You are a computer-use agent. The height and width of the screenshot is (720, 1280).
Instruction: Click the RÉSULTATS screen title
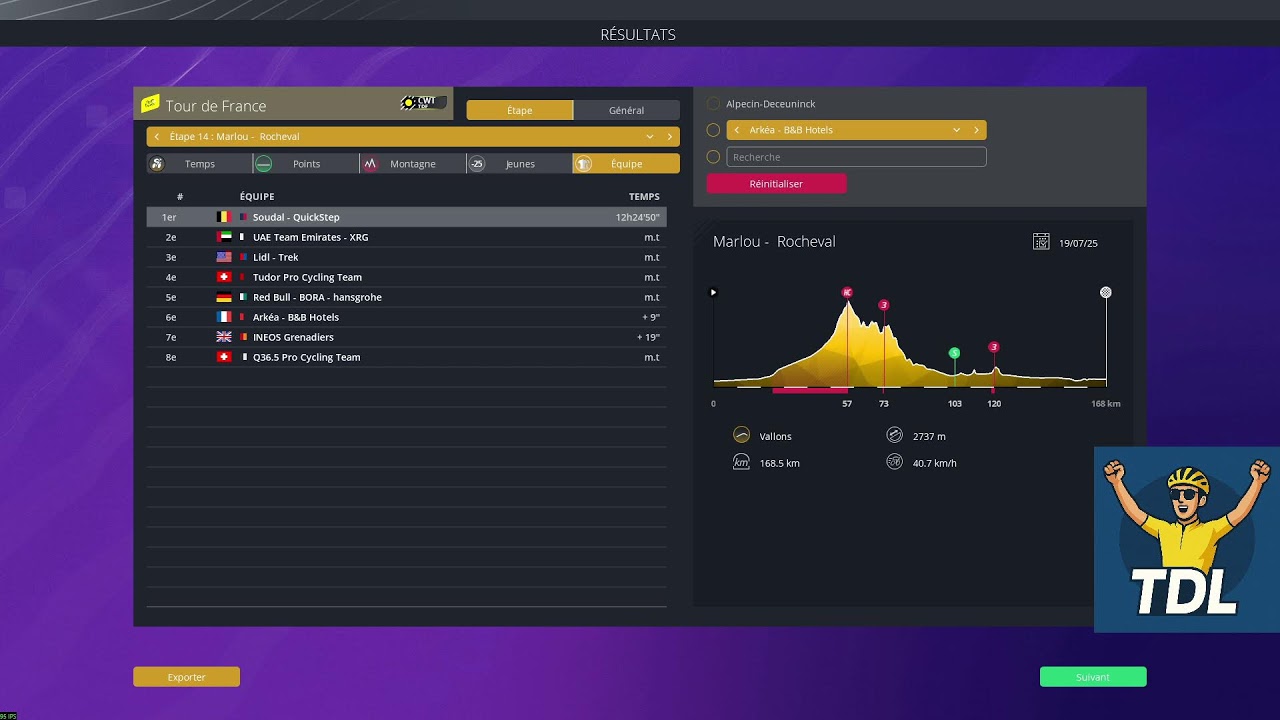point(638,35)
